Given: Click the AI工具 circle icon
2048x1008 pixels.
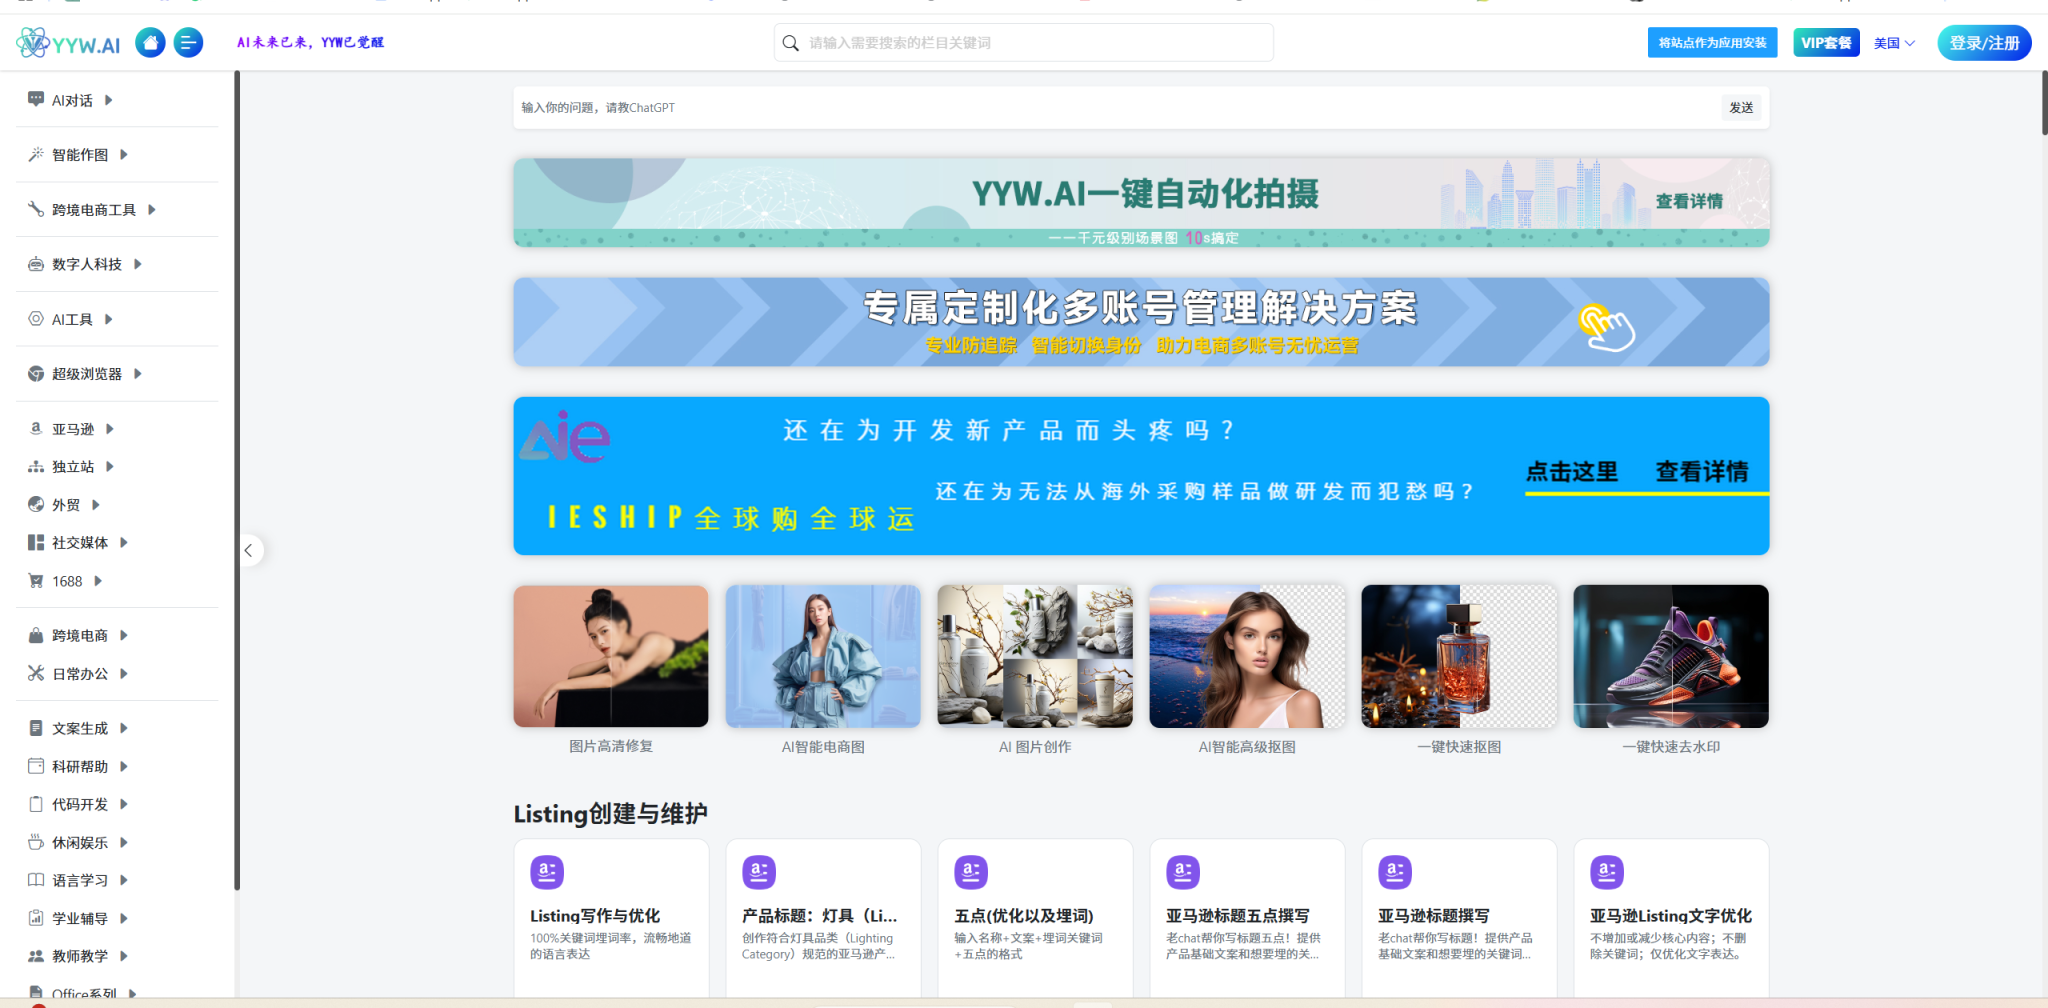Looking at the screenshot, I should pos(36,319).
